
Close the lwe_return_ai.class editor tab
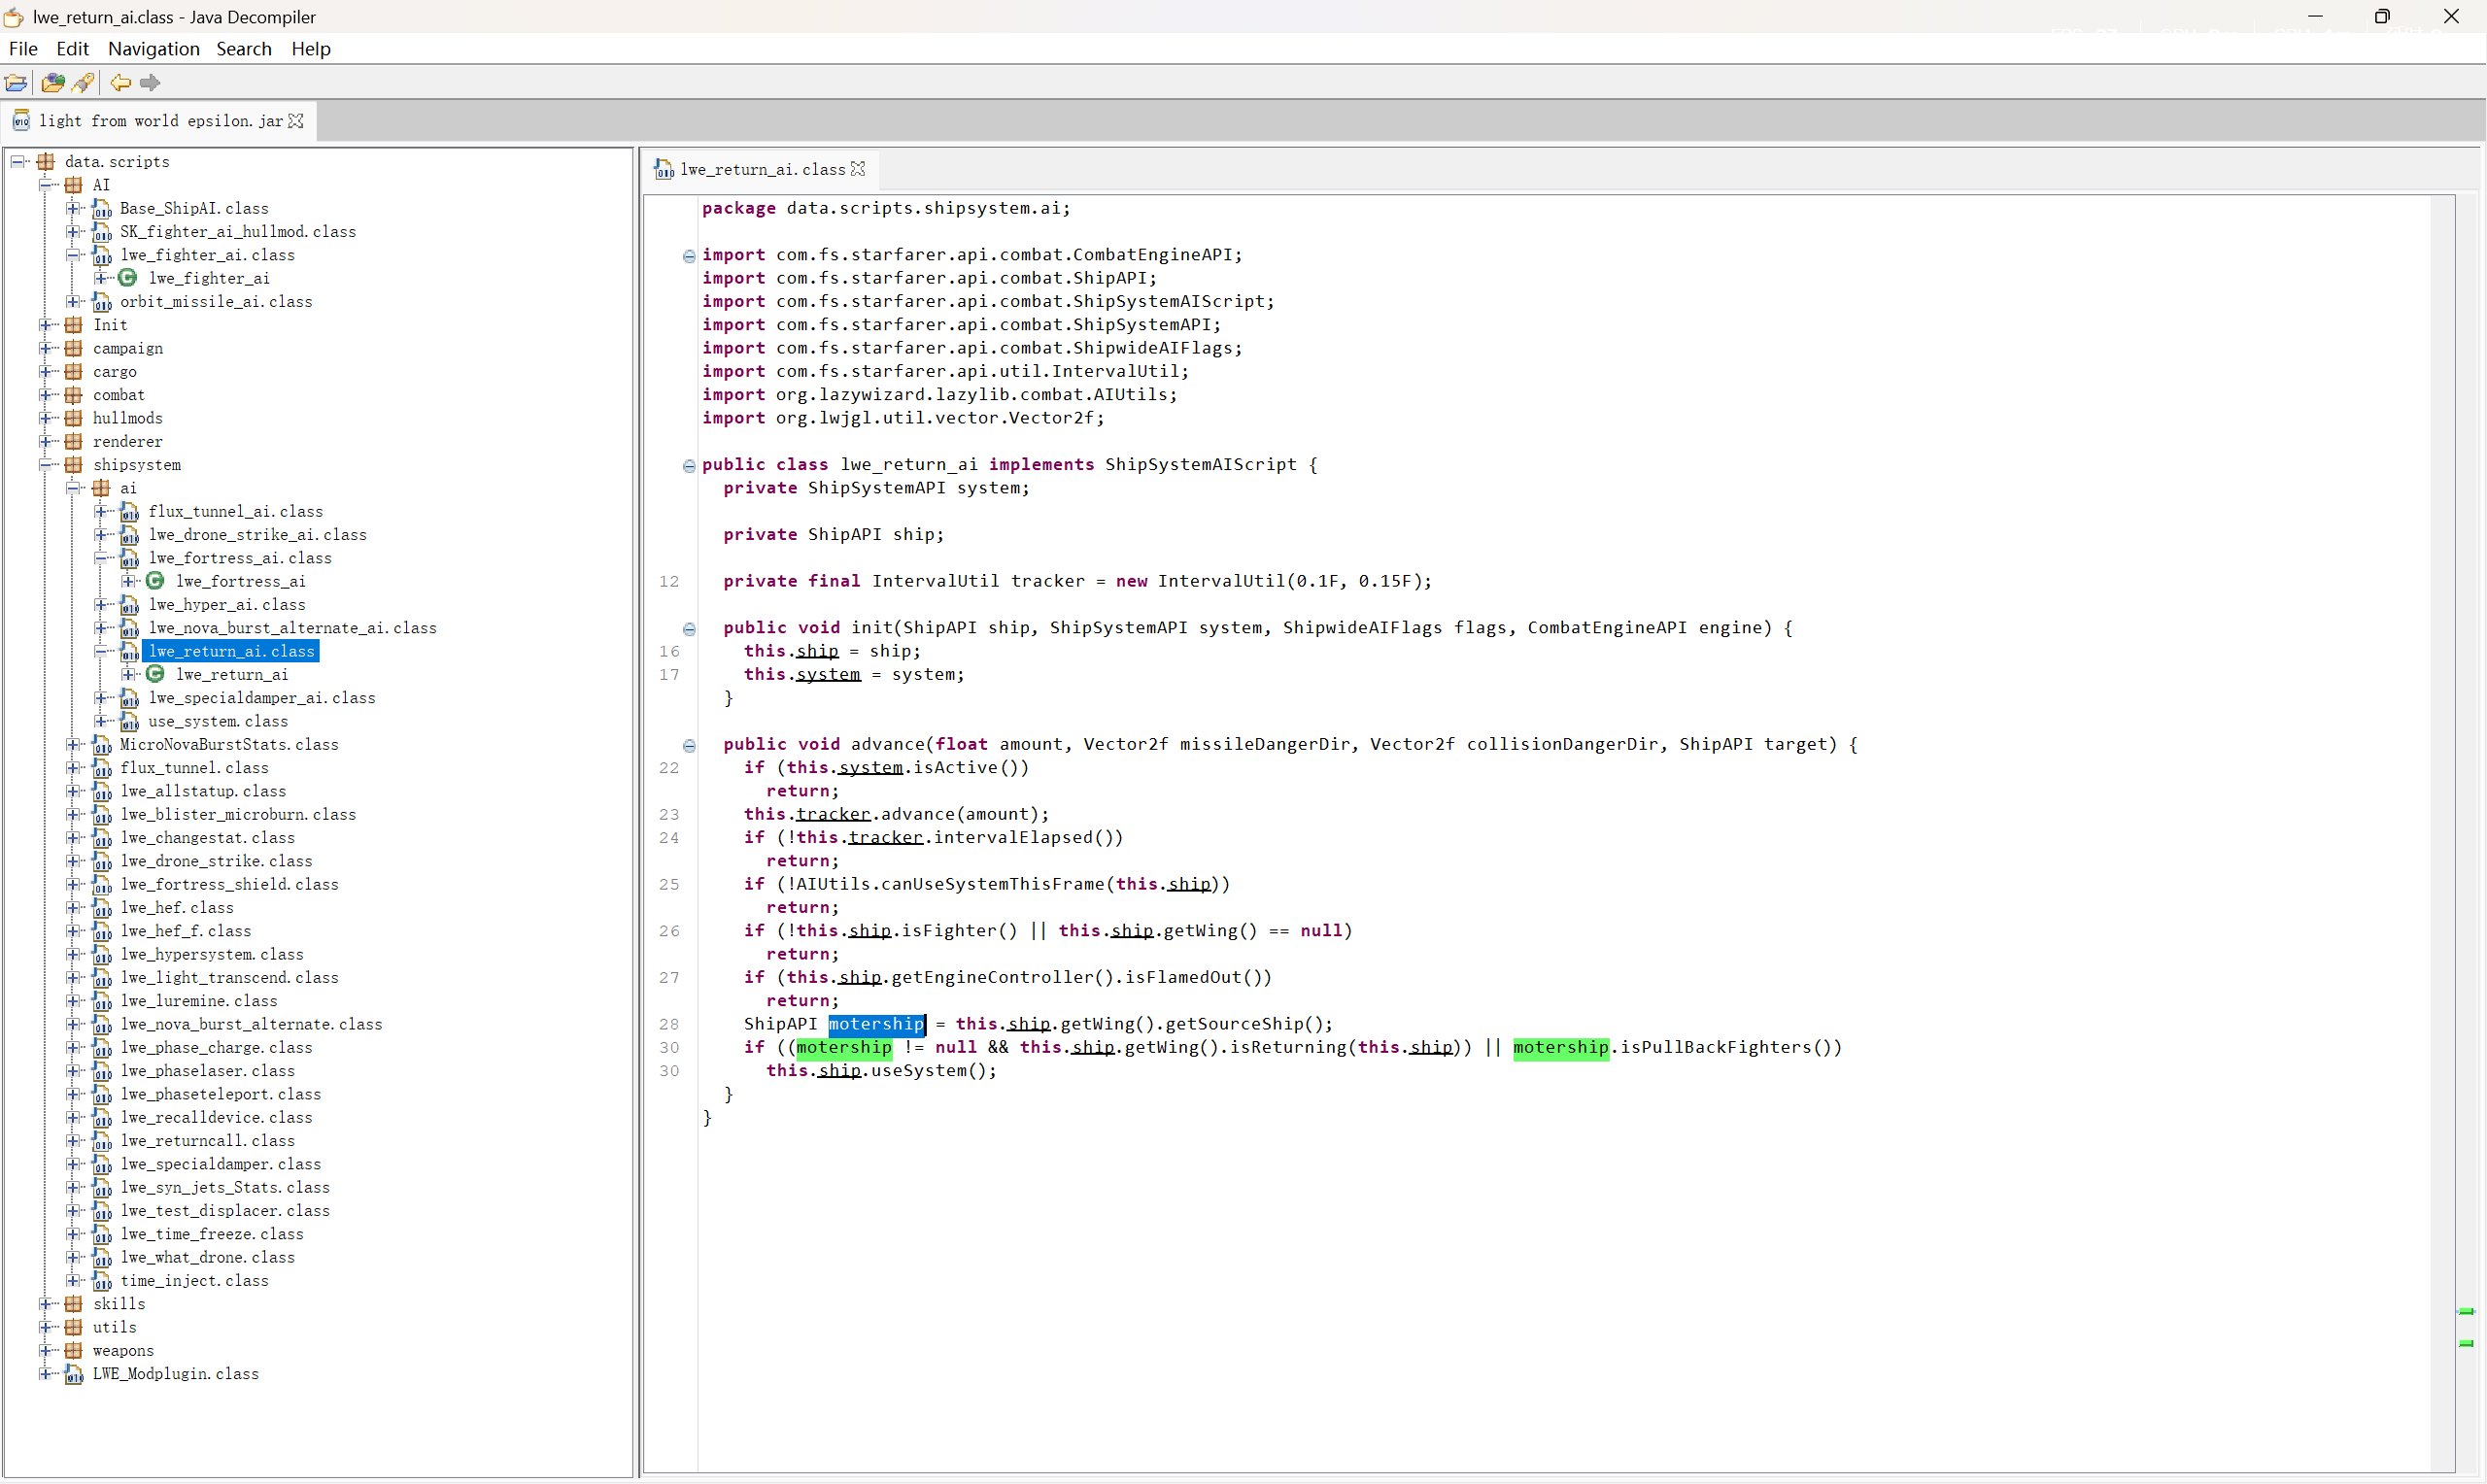click(x=858, y=169)
